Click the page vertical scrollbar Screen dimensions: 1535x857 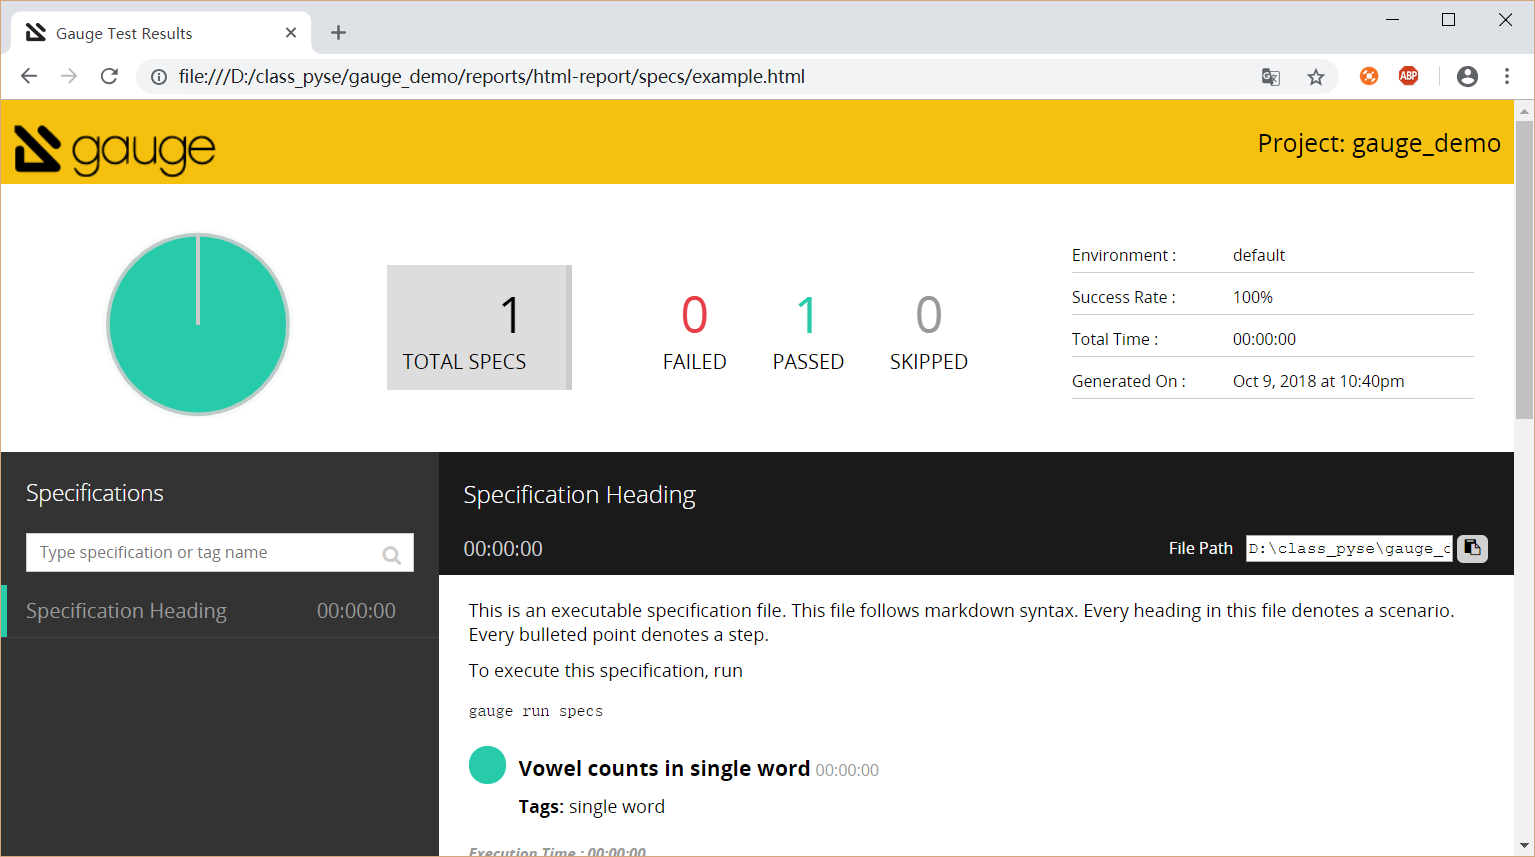coord(1524,270)
